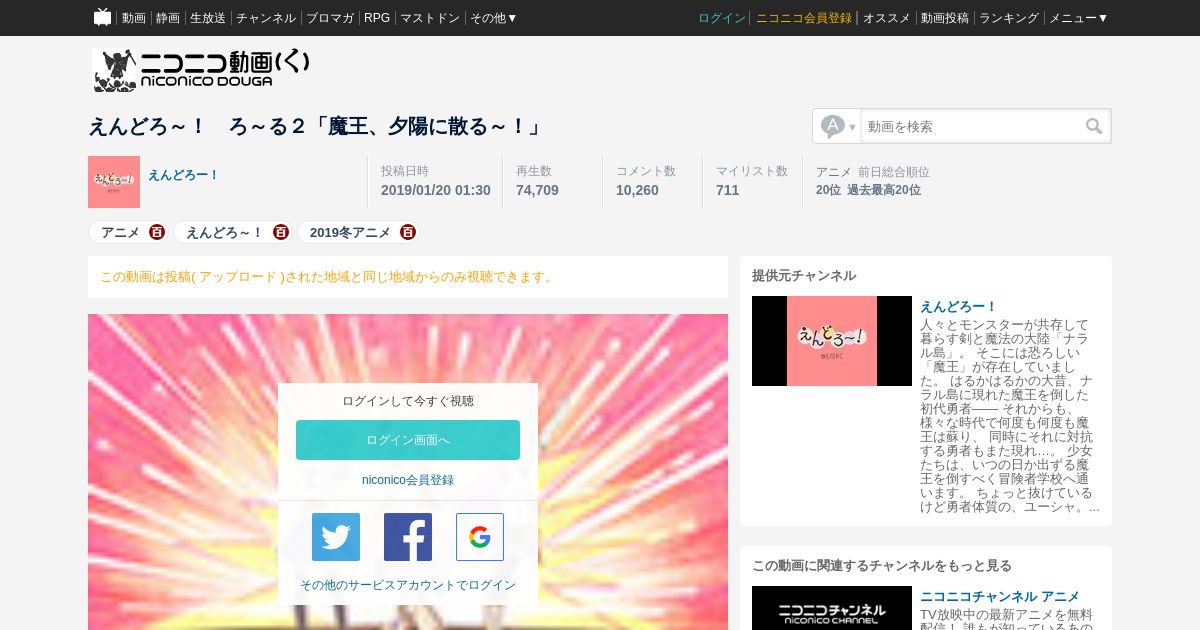Open dictionary icon beside 2019冬アニメ tag
This screenshot has height=630, width=1200.
pos(408,232)
